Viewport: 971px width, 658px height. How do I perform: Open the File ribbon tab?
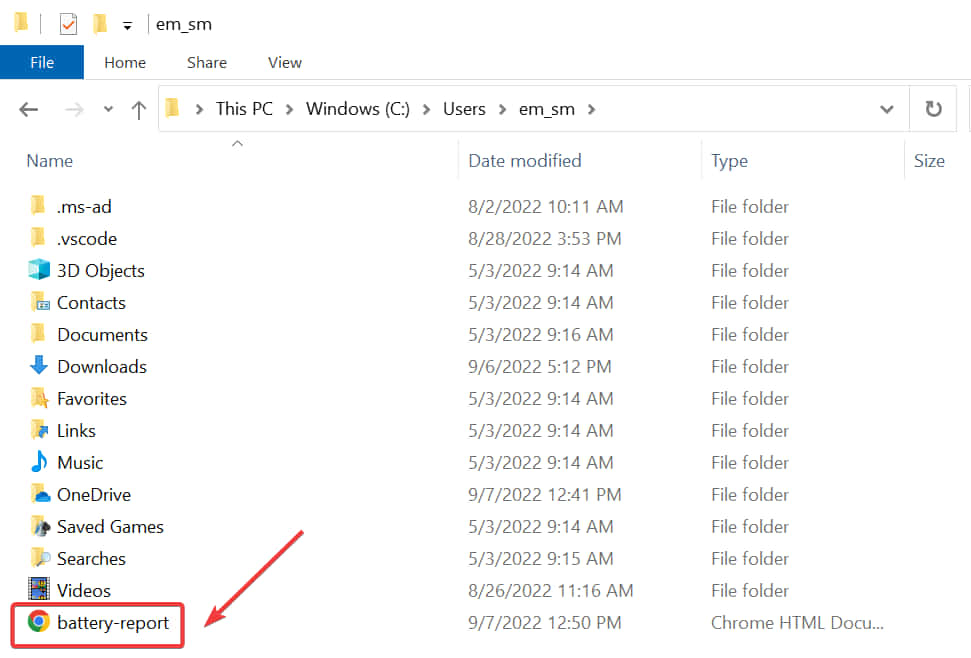[41, 63]
